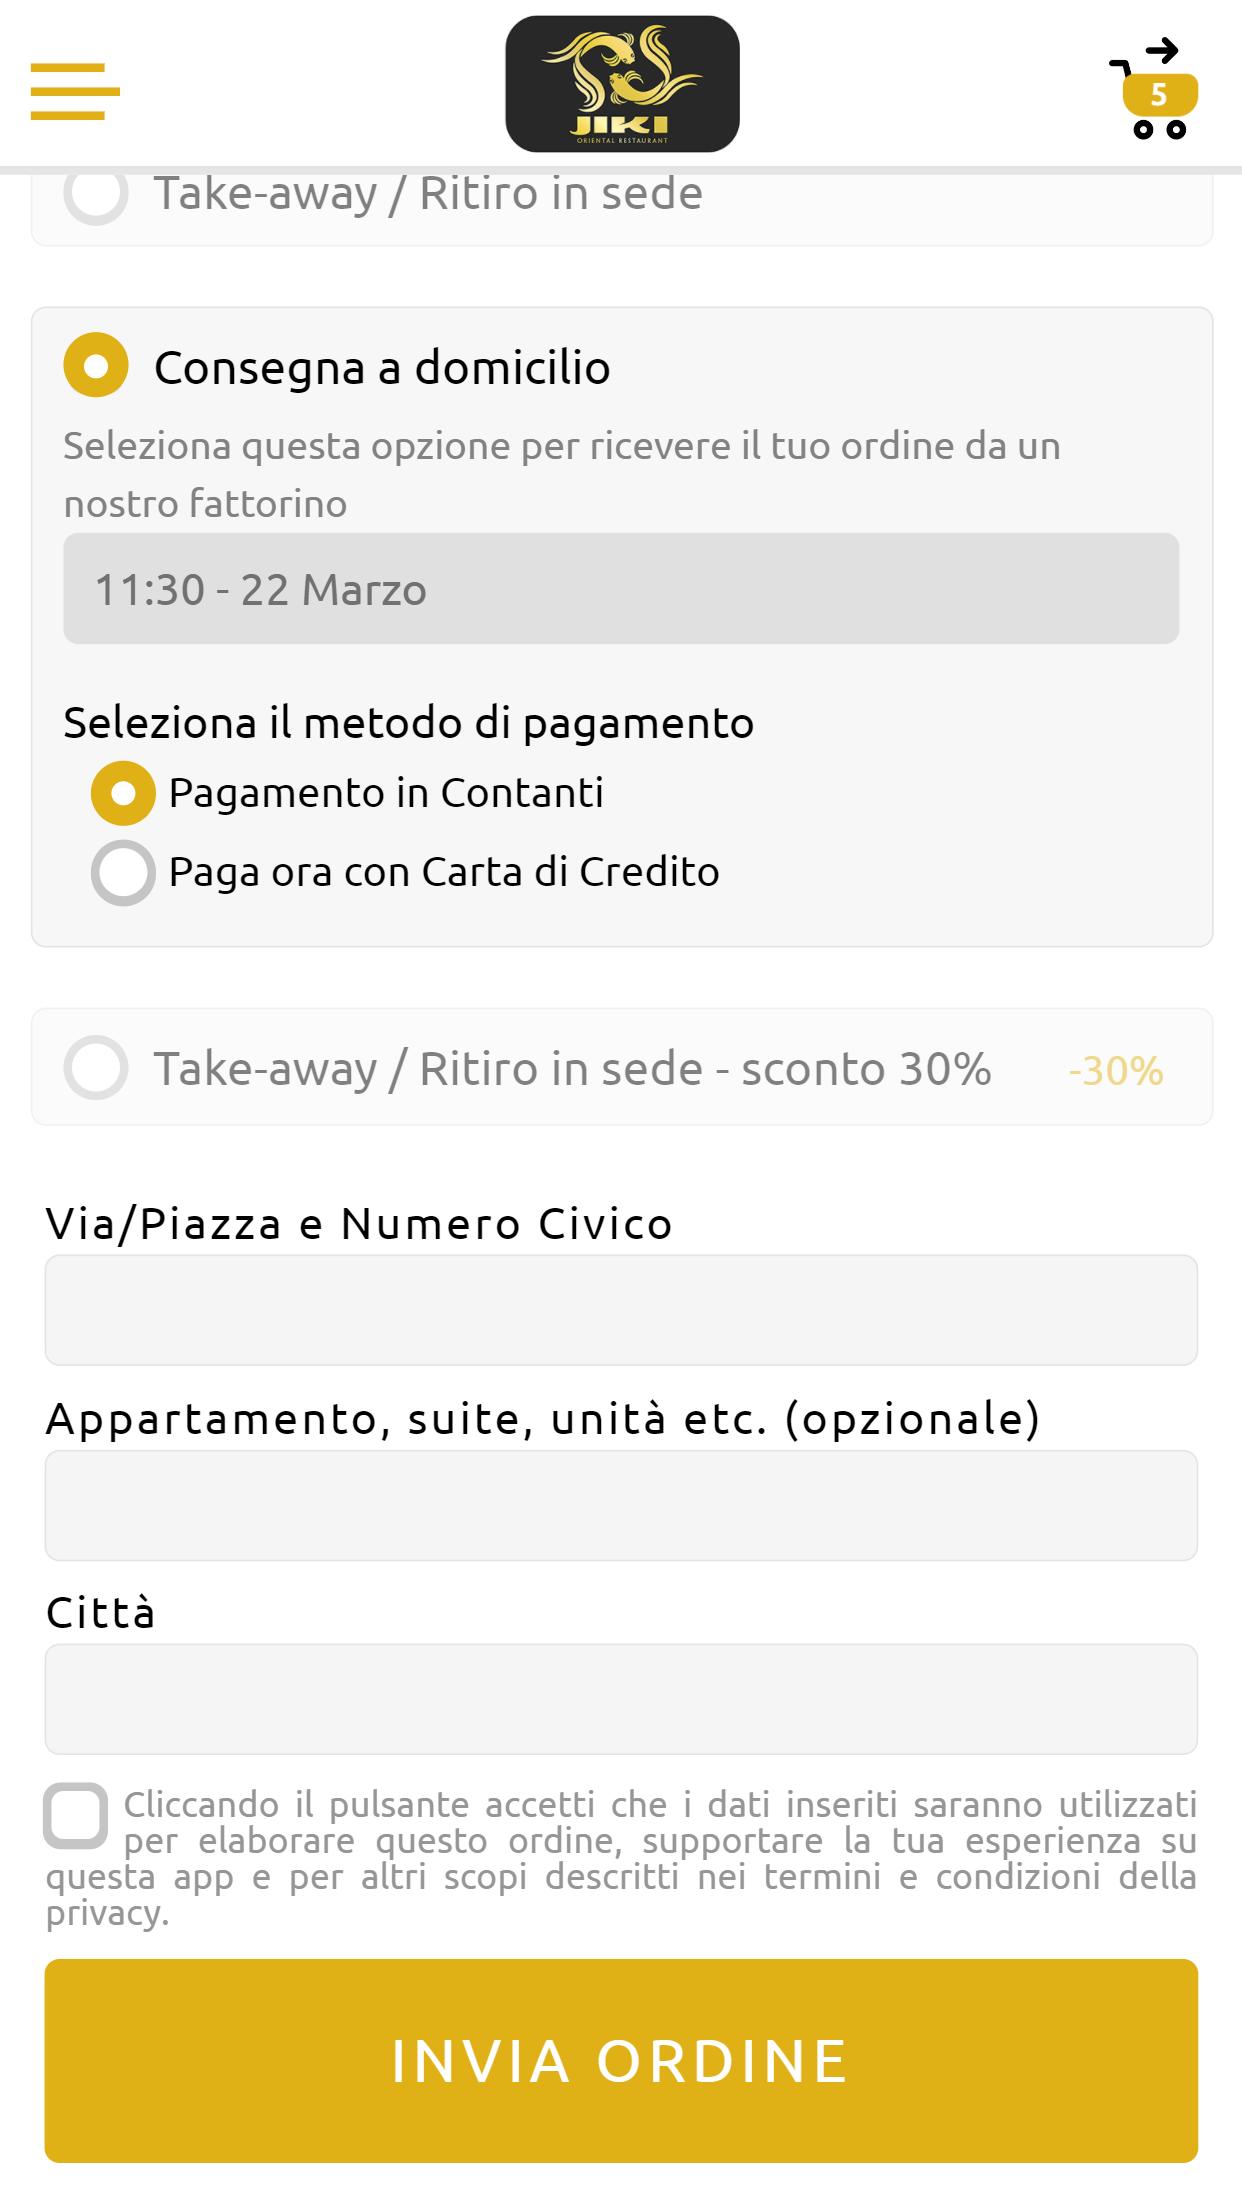Open delivery time selector 11:30 - 22 Marzo
This screenshot has width=1242, height=2208.
click(621, 589)
